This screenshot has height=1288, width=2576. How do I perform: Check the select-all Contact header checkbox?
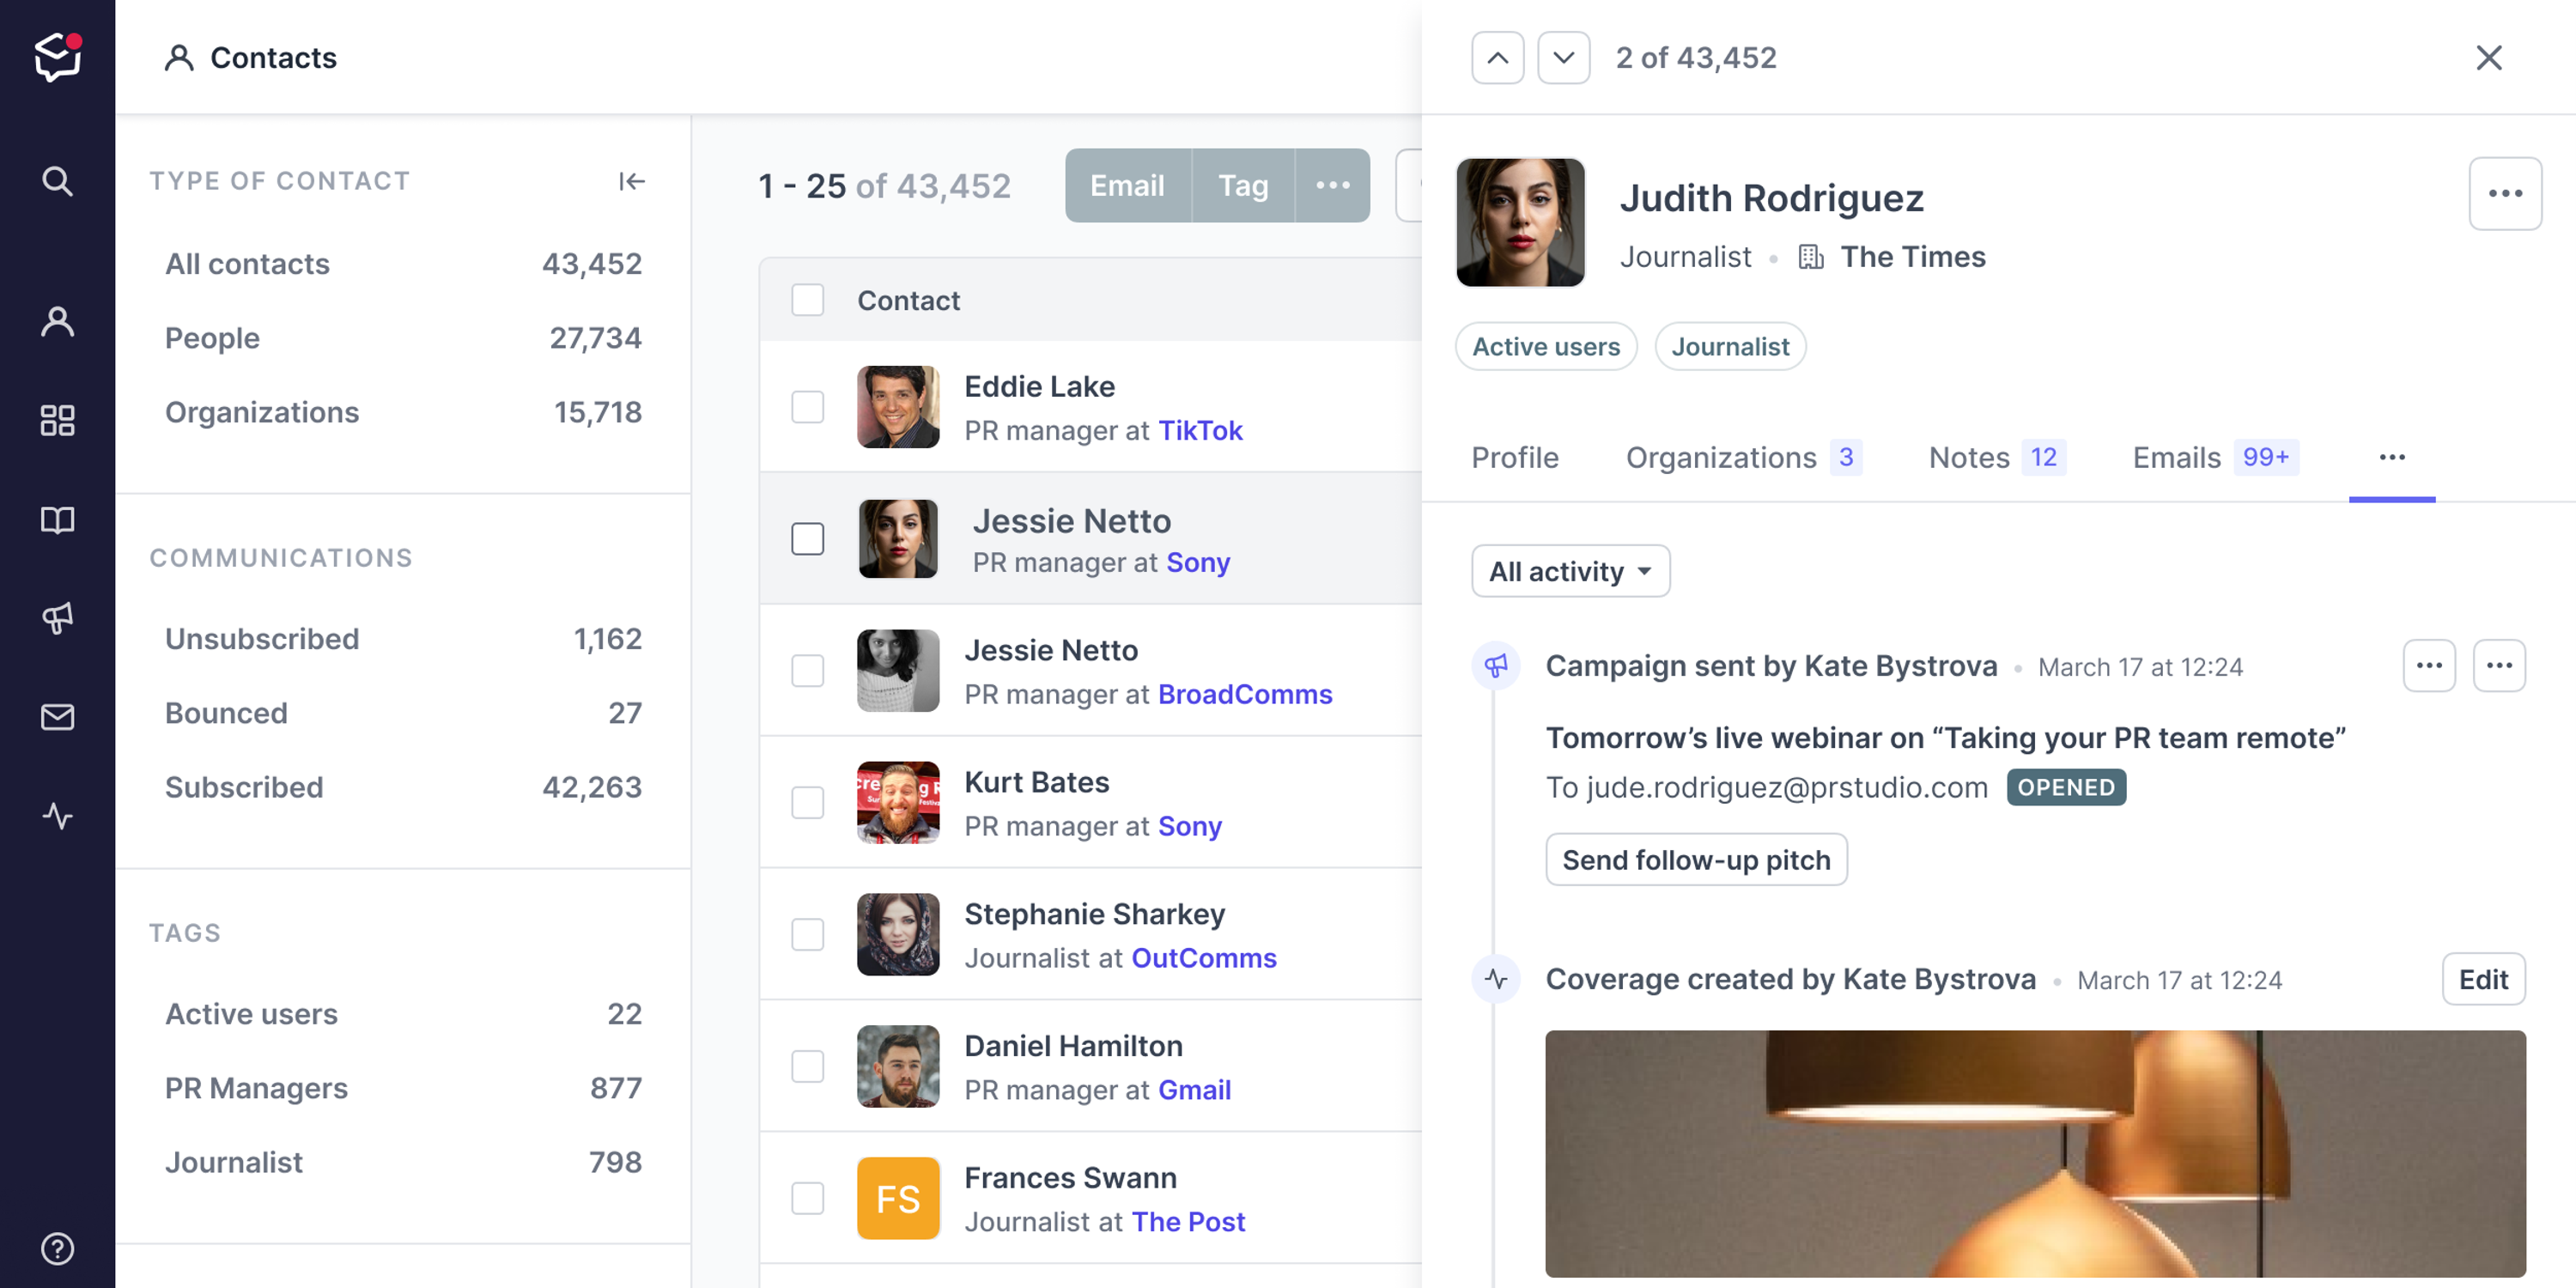click(x=807, y=300)
